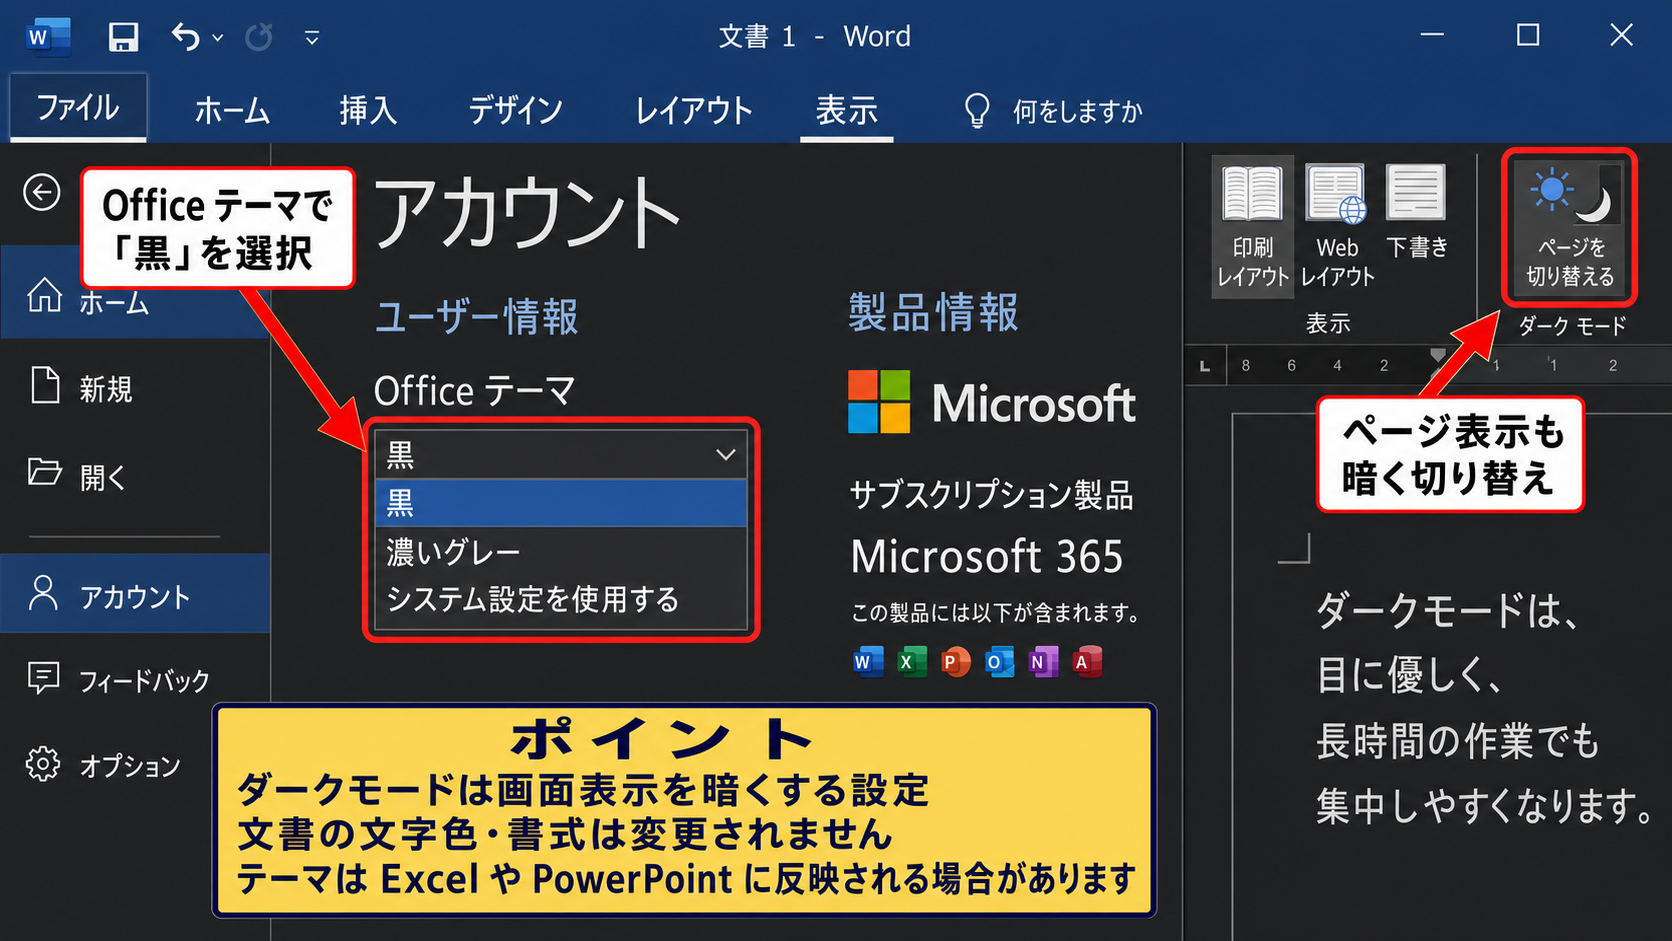
Task: Click the OneNote product icon
Action: click(x=1043, y=661)
